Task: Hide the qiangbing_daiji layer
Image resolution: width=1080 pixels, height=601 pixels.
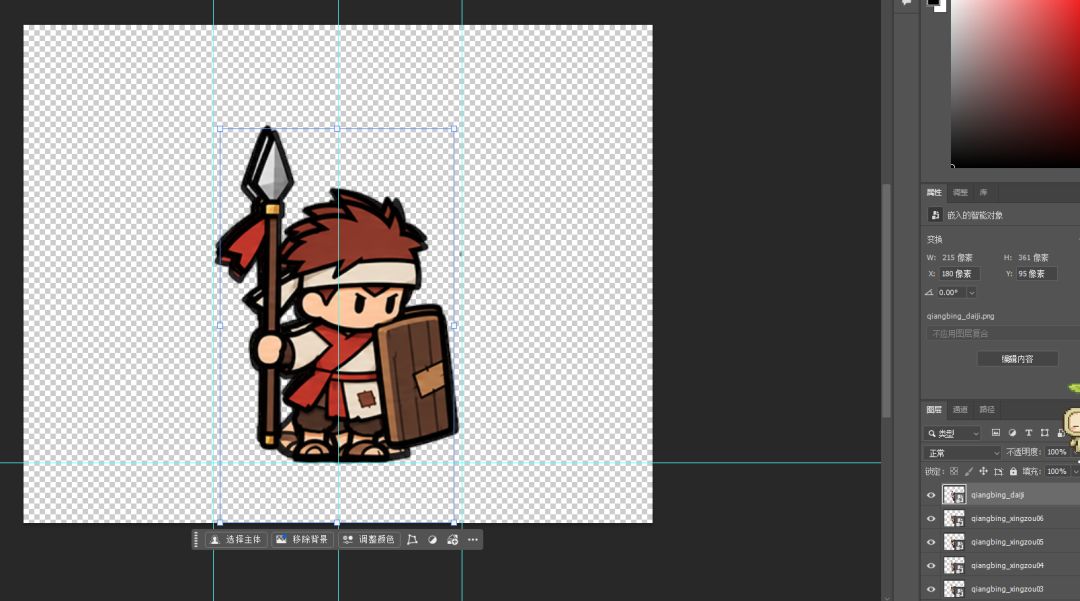Action: point(931,495)
